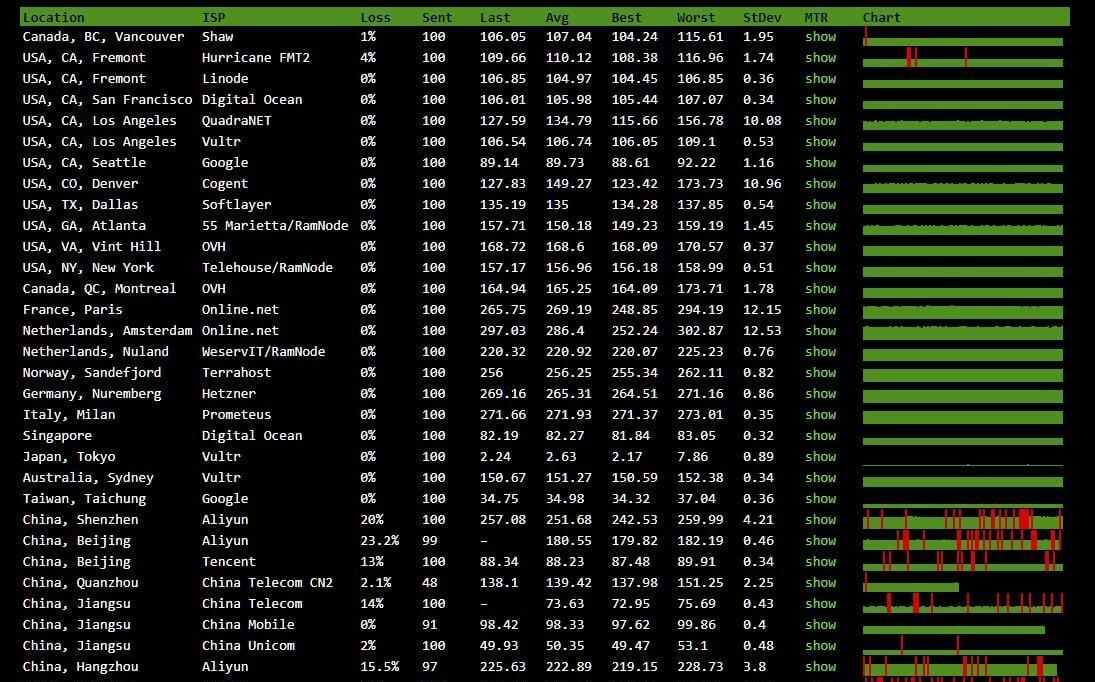Image resolution: width=1095 pixels, height=682 pixels.
Task: Select Seattle's 88.61 best value
Action: tap(631, 162)
